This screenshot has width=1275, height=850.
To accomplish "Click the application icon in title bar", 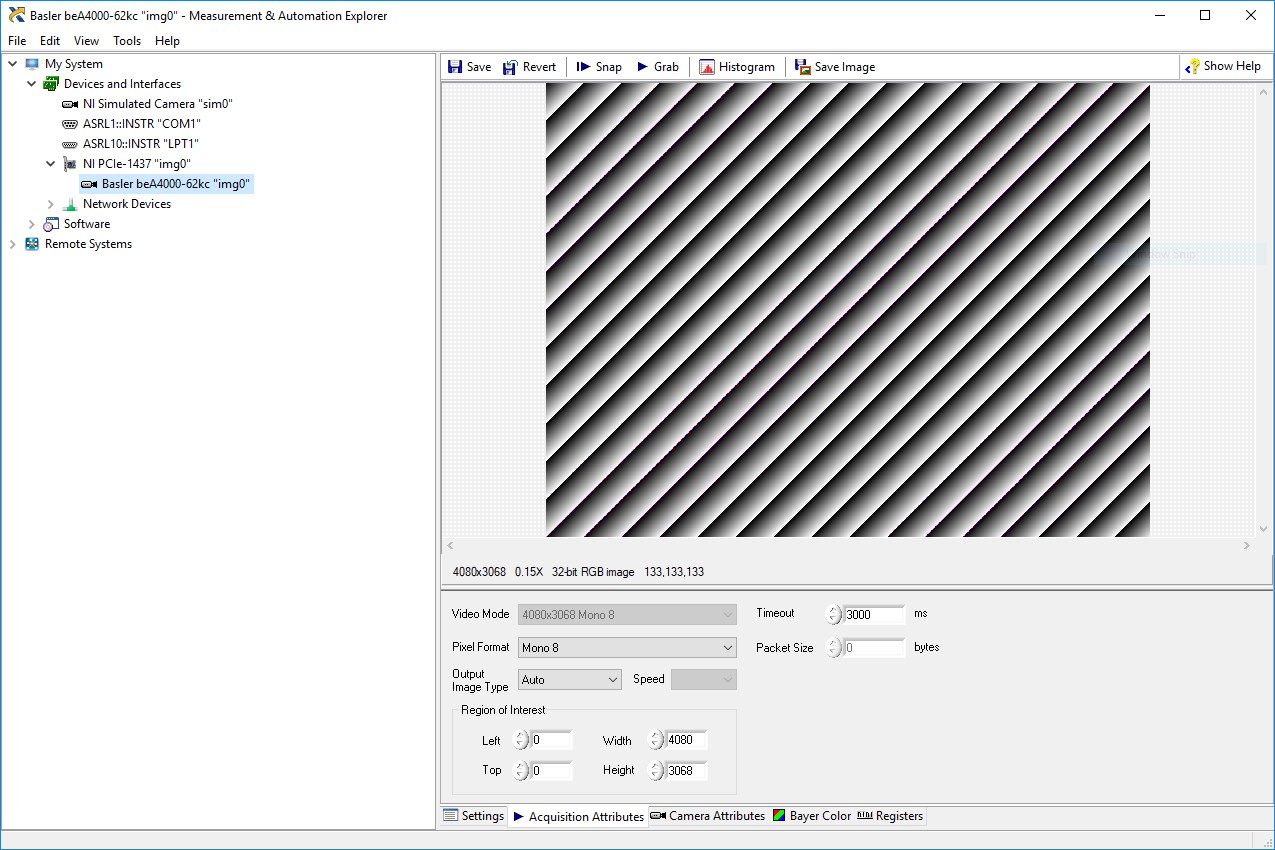I will click(16, 15).
